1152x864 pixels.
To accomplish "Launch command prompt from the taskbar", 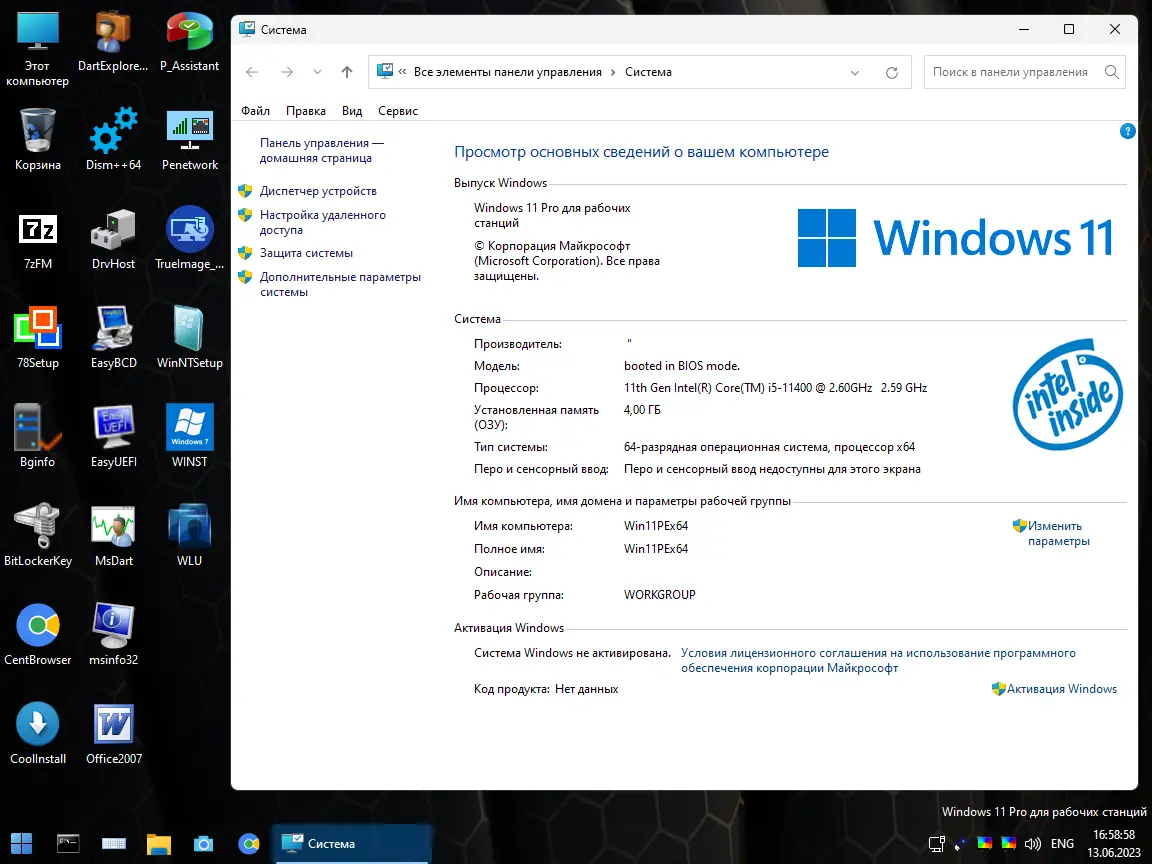I will [x=68, y=843].
